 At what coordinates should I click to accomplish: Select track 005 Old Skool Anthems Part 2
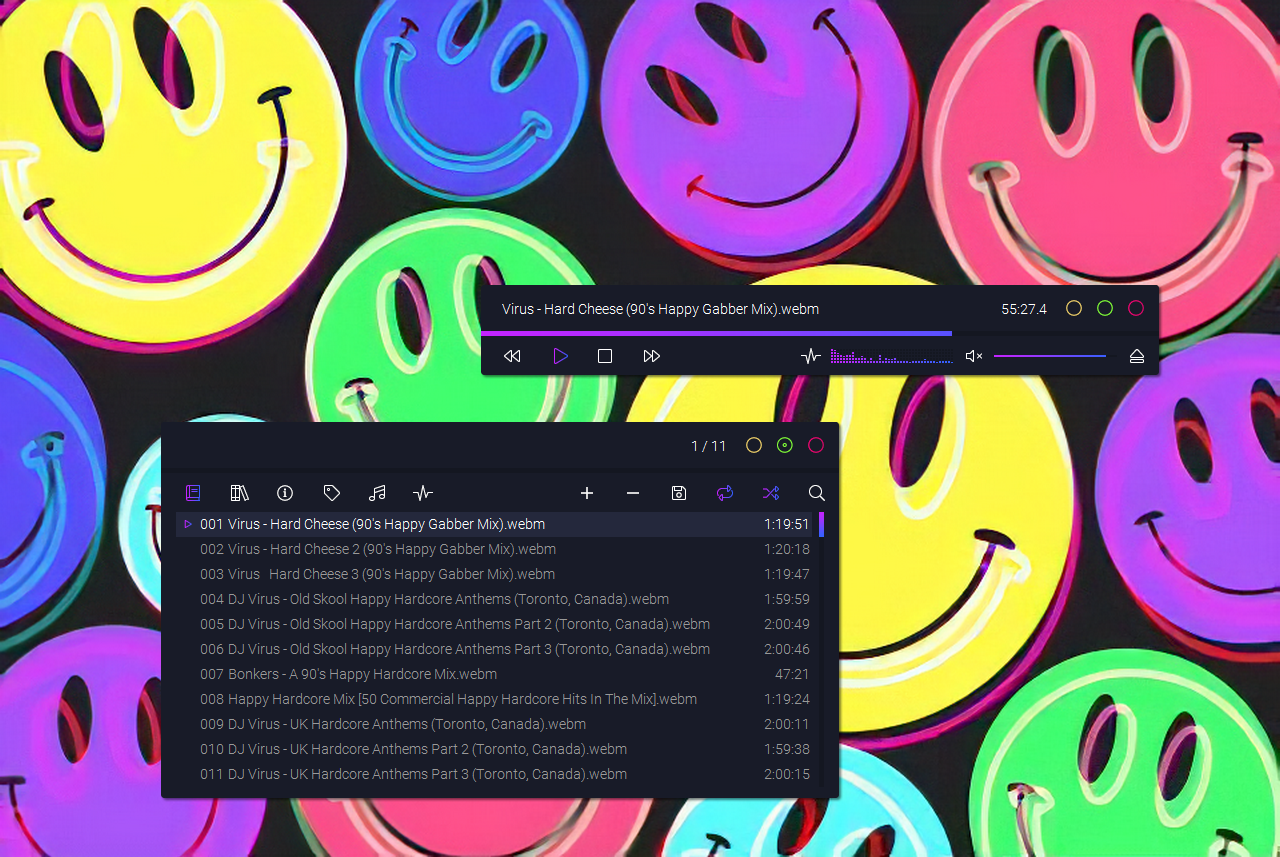point(496,624)
